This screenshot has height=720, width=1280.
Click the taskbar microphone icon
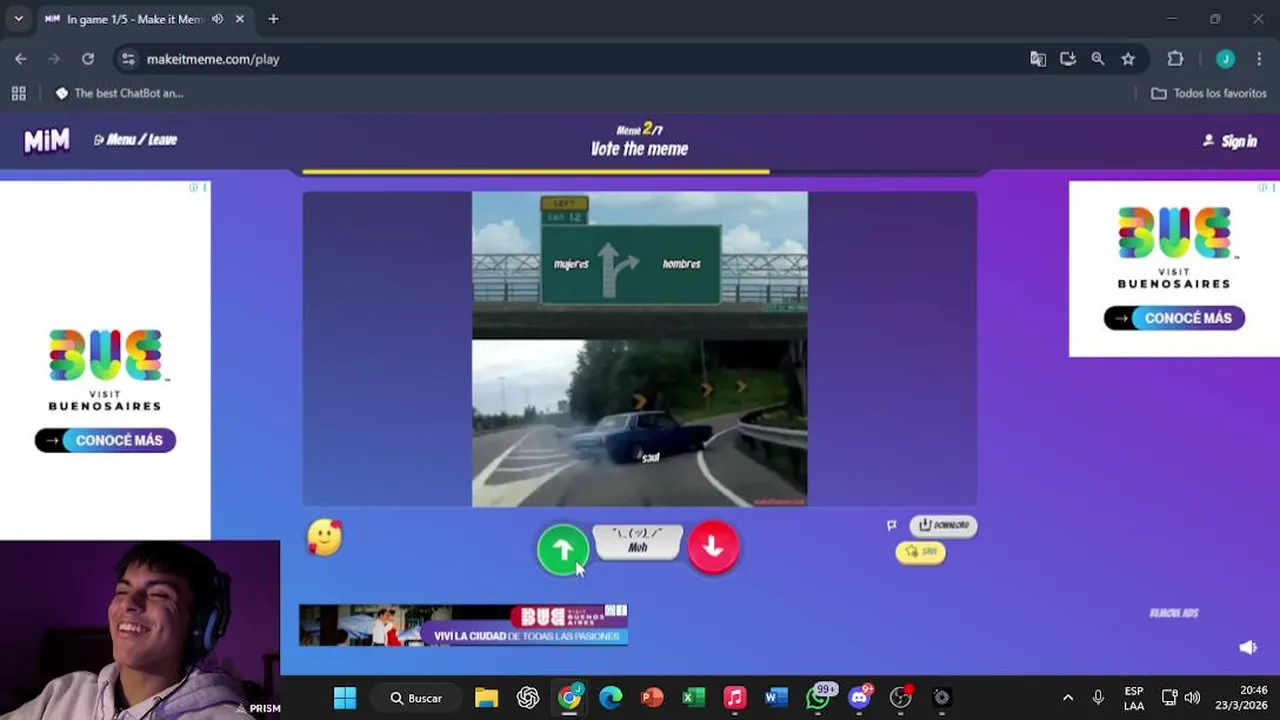(1098, 698)
